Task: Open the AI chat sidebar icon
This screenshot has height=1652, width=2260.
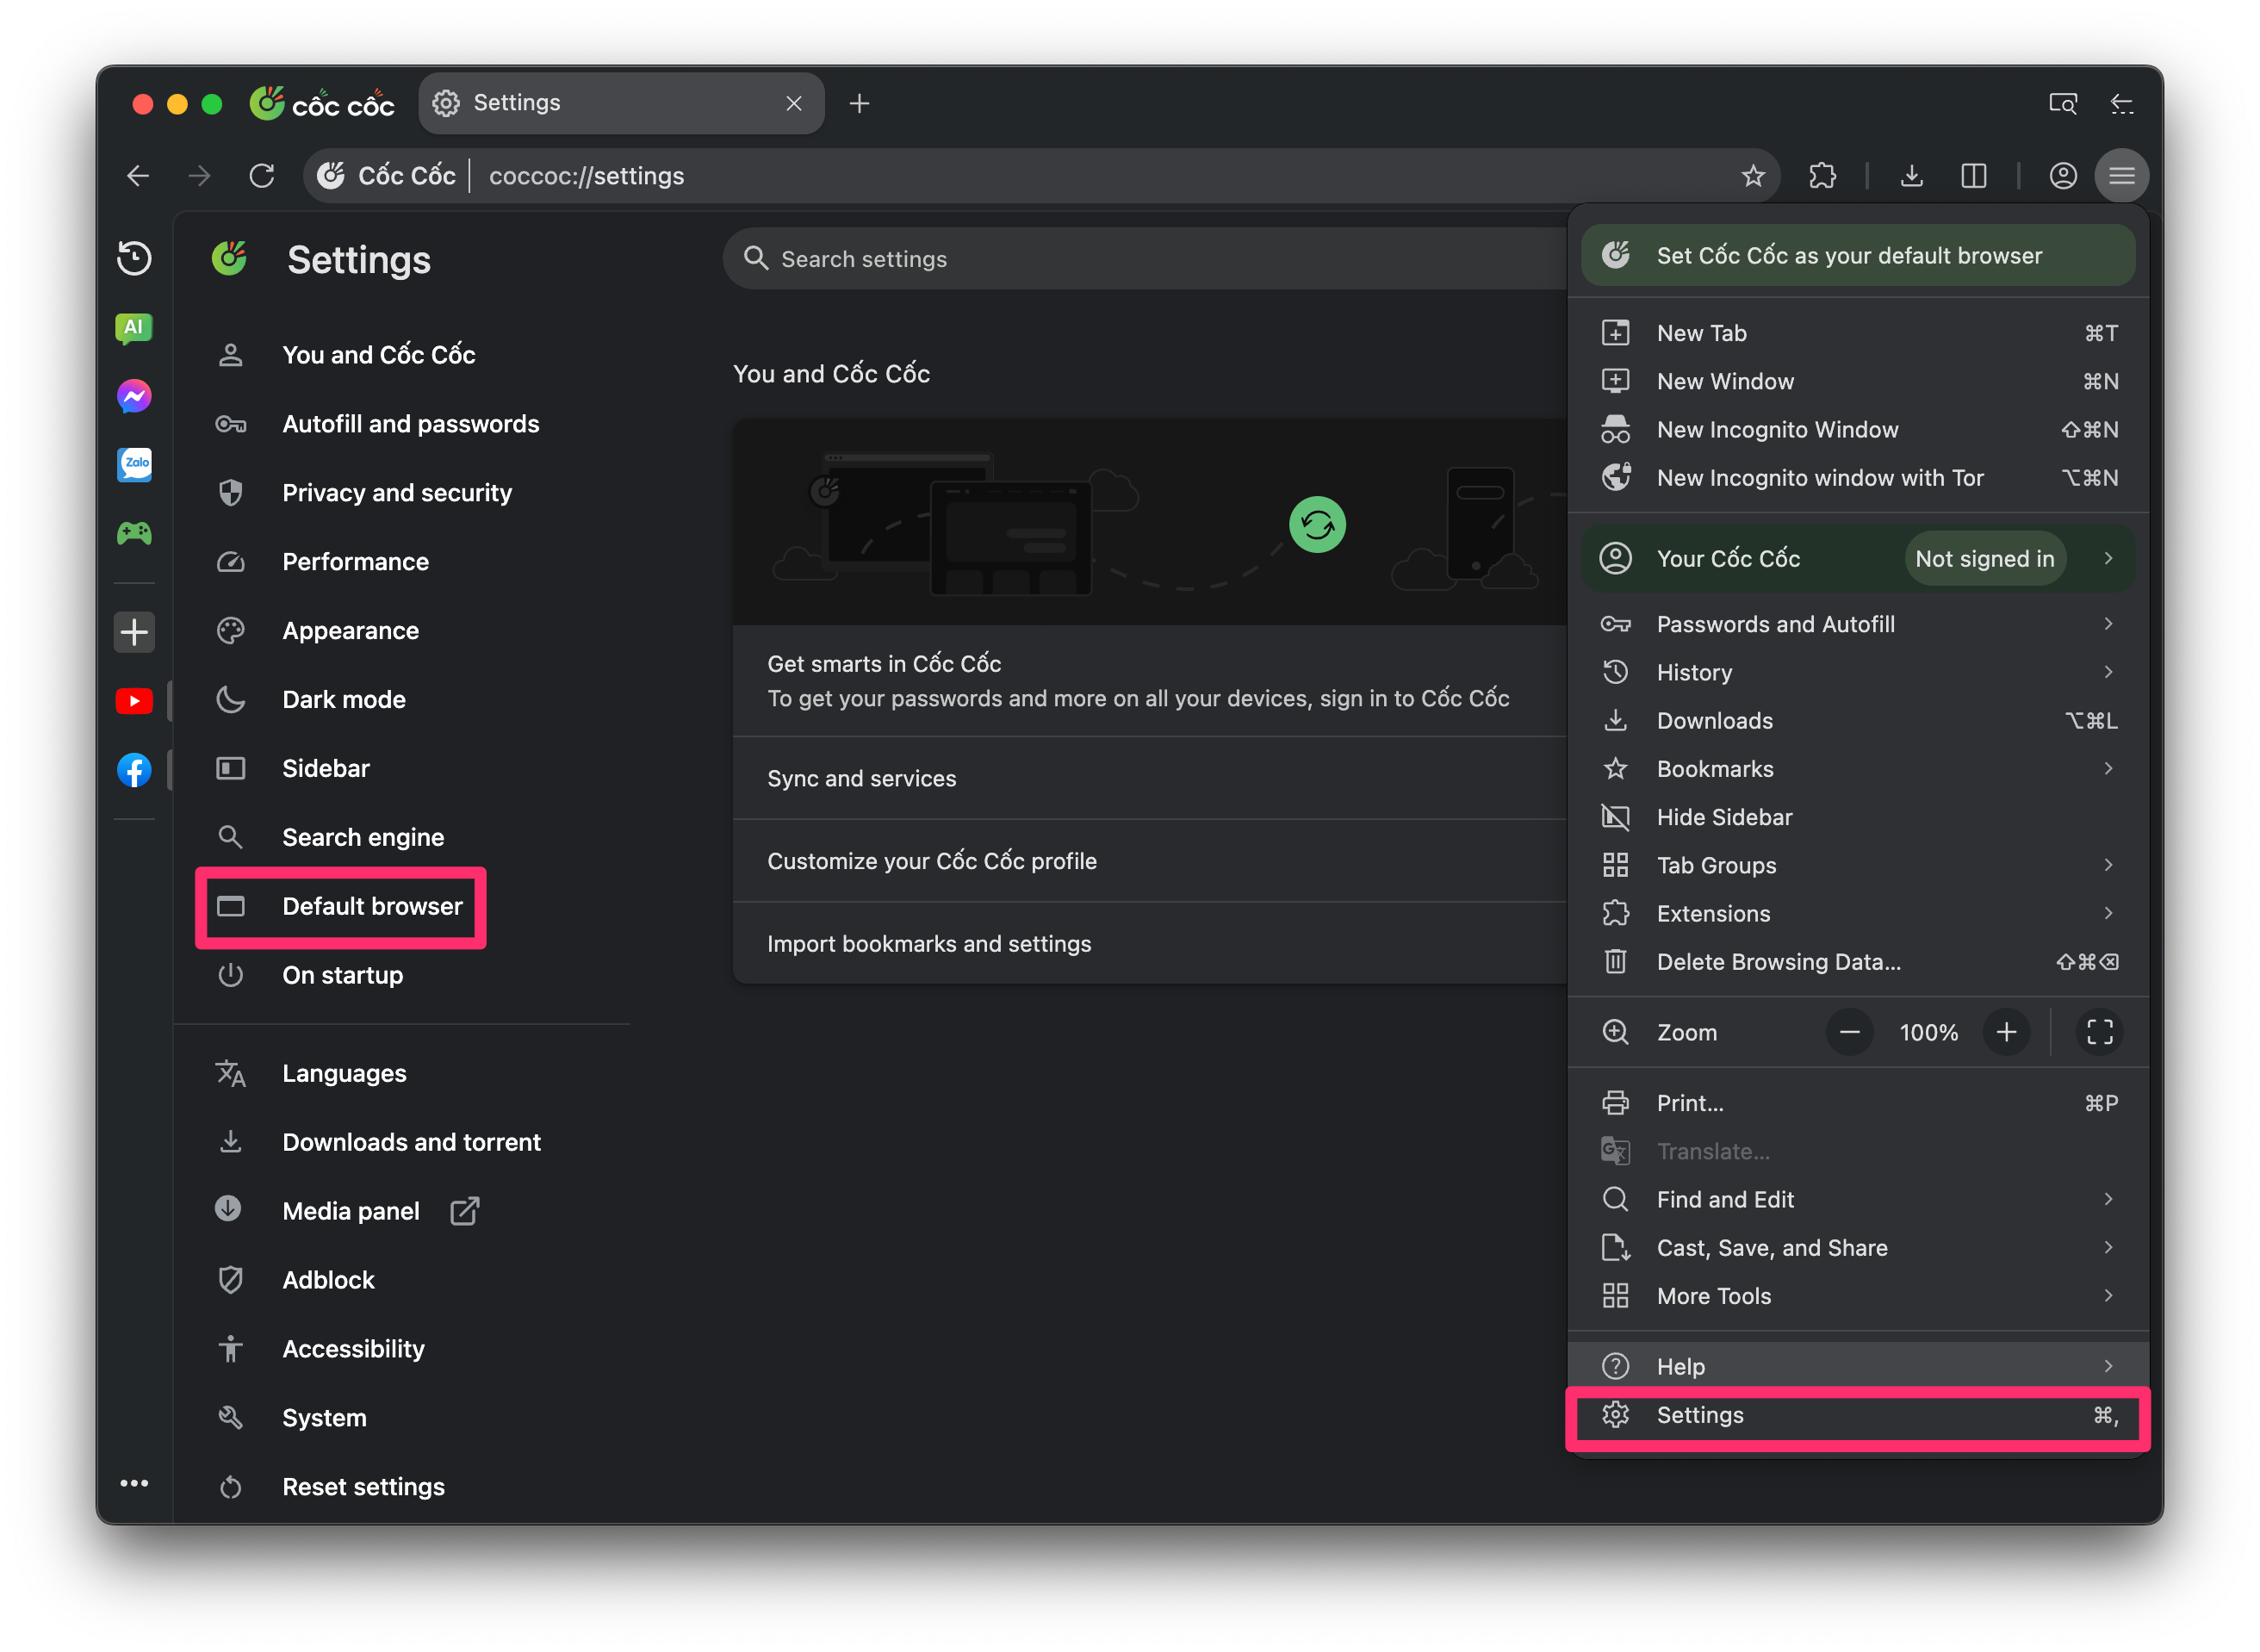Action: pyautogui.click(x=134, y=327)
